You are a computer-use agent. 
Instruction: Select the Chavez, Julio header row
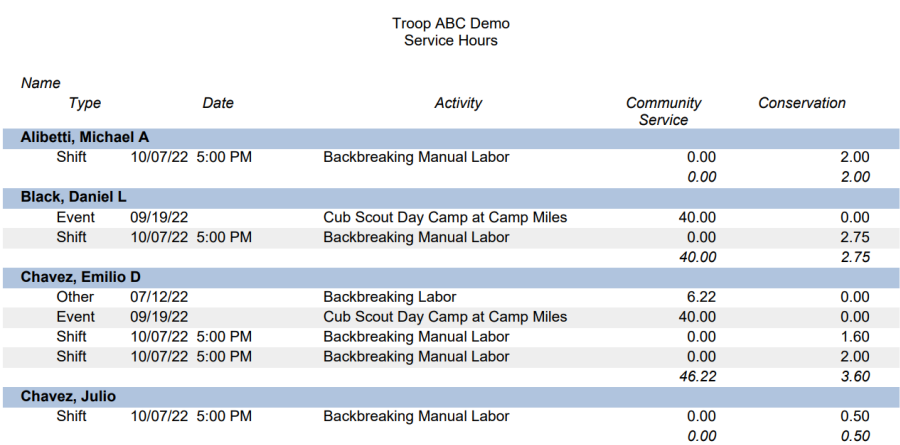pos(451,397)
